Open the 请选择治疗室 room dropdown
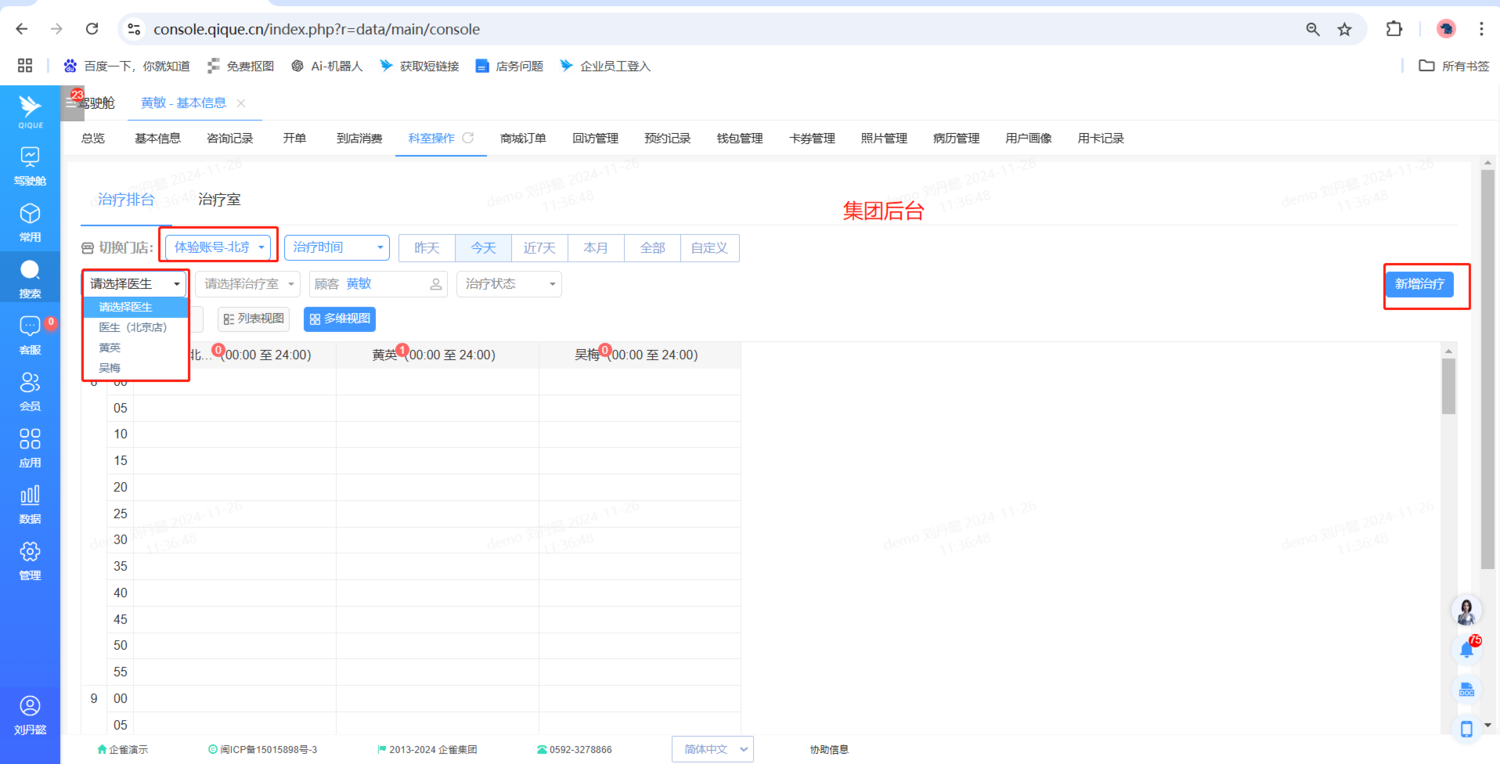Image resolution: width=1500 pixels, height=764 pixels. coord(250,284)
